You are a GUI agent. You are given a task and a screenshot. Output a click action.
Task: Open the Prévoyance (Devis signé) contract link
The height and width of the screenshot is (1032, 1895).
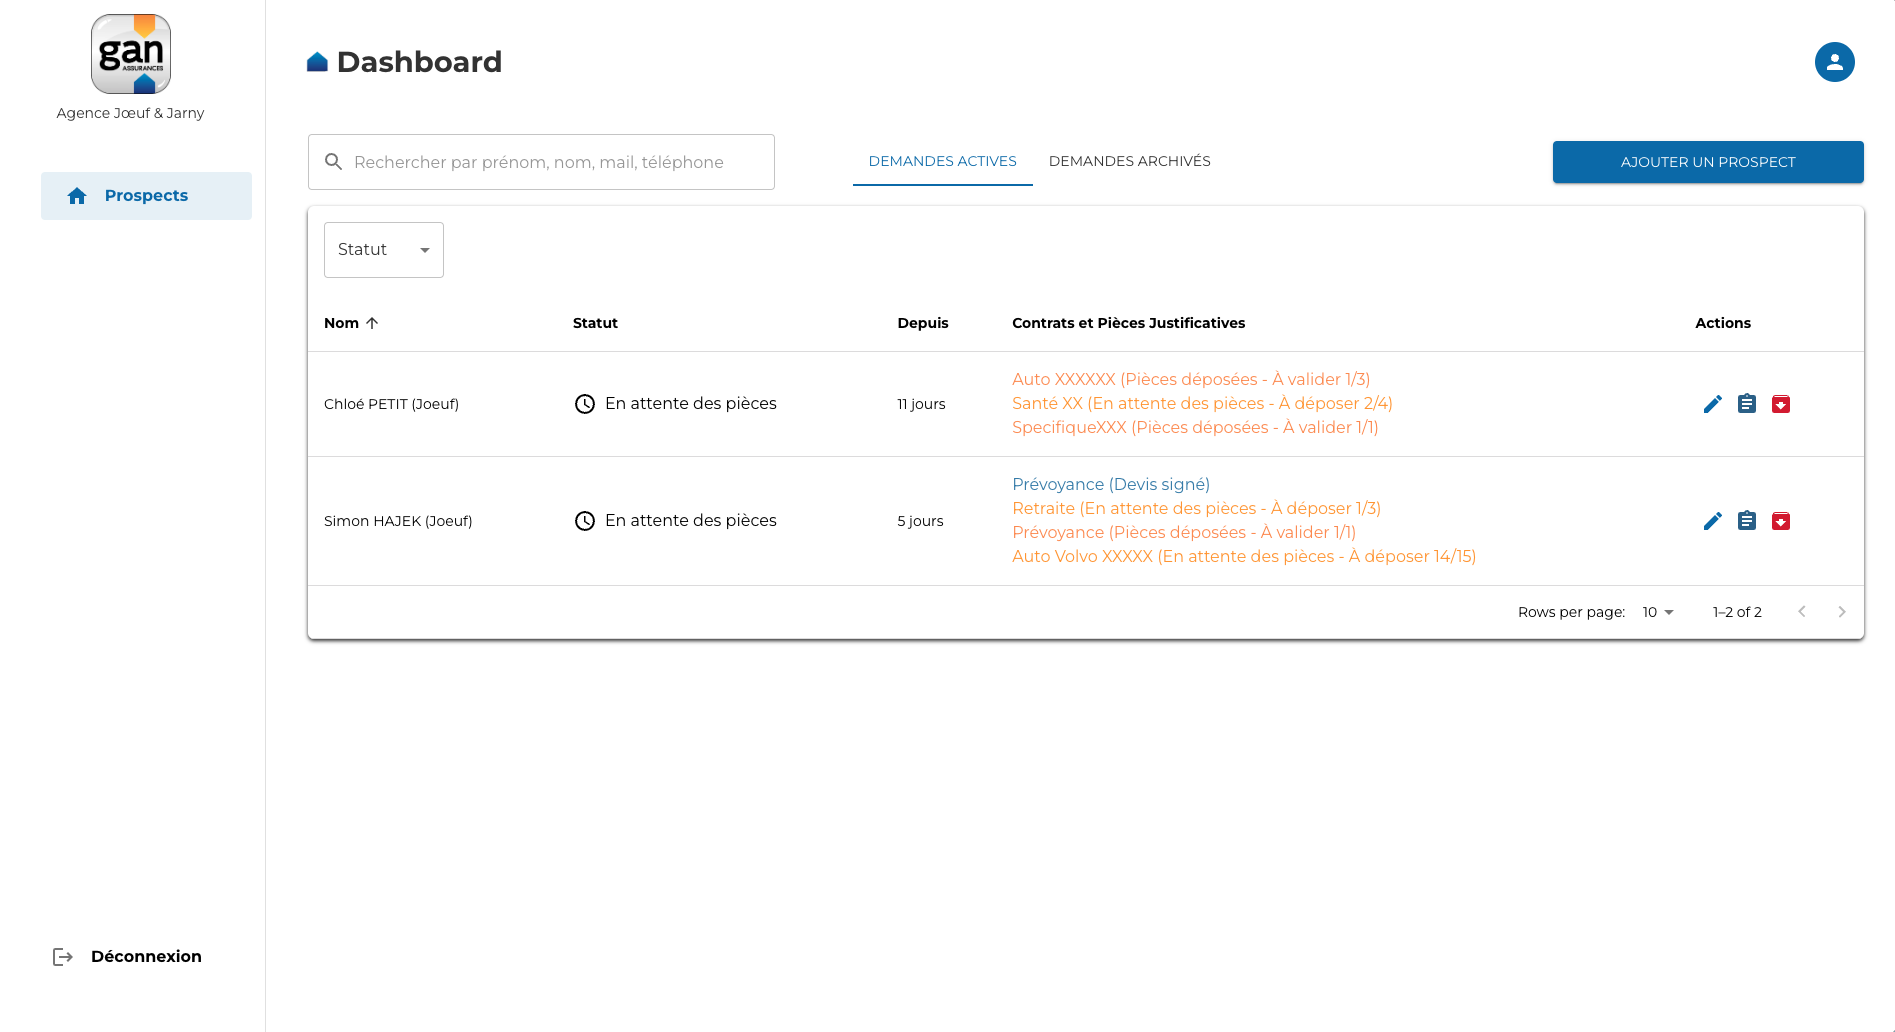[x=1110, y=484]
